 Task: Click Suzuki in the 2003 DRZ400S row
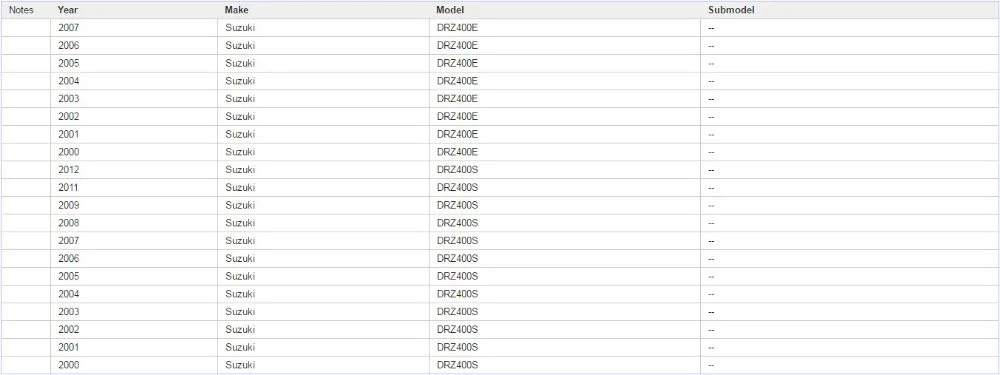240,312
